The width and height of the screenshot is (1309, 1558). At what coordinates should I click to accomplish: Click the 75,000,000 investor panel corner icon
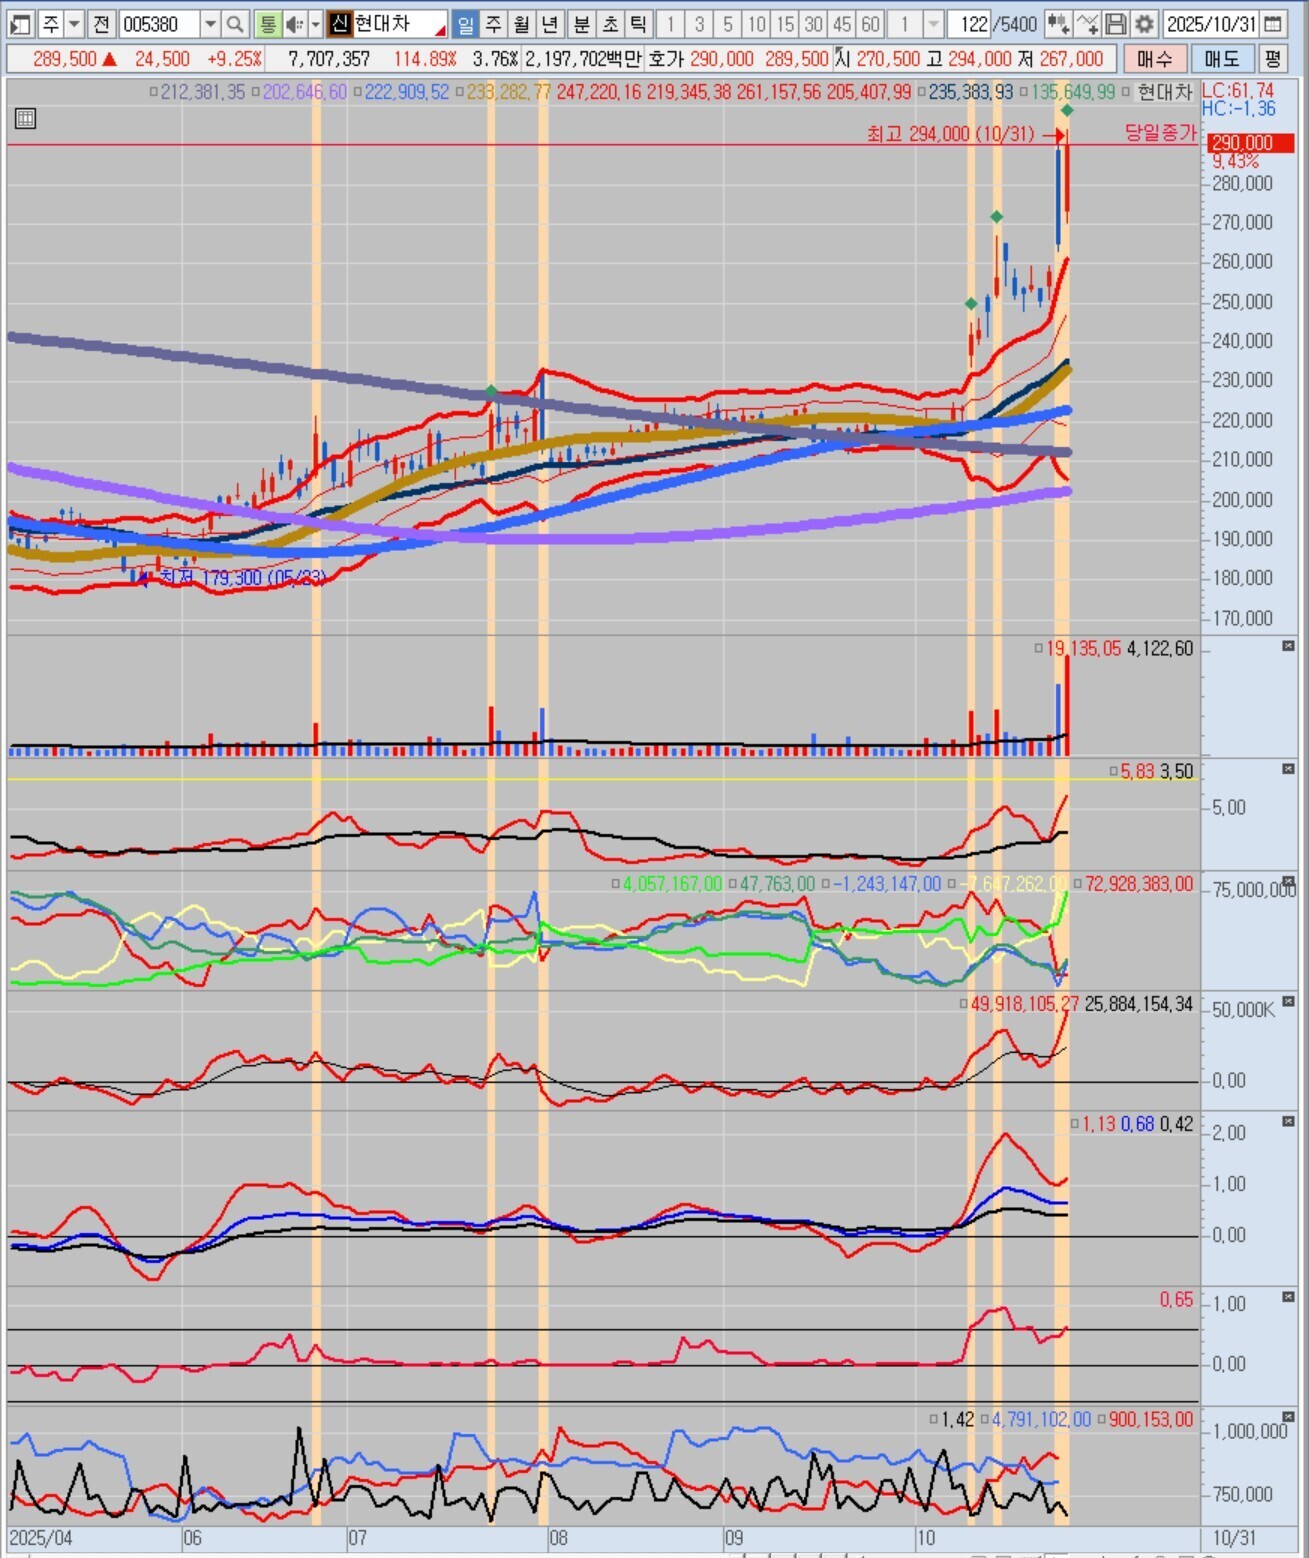1288,882
